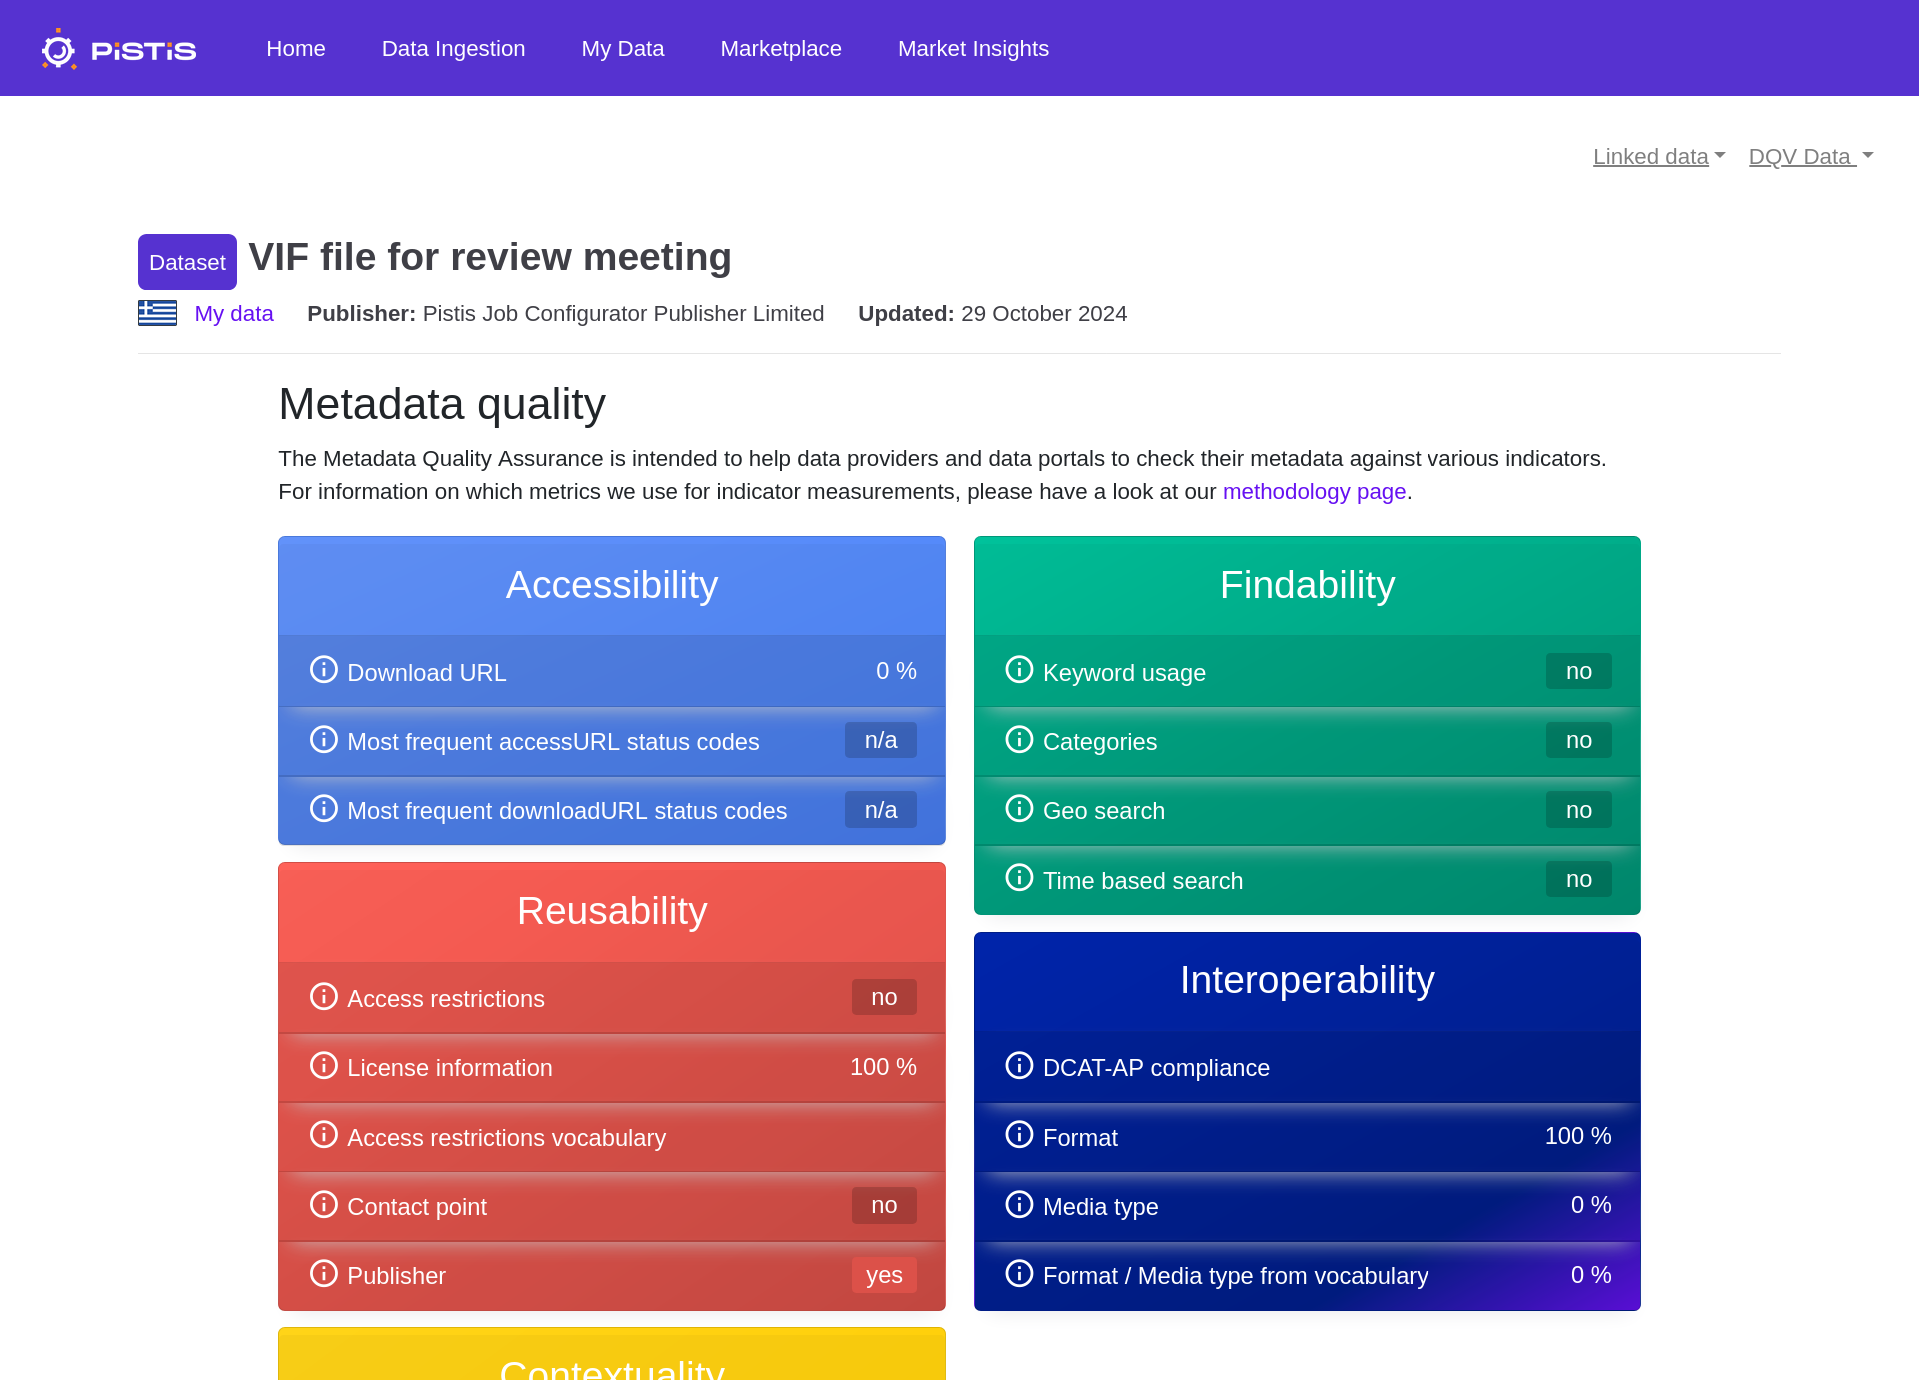Click the 'Time based search' label
This screenshot has height=1380, width=1920.
click(1143, 881)
